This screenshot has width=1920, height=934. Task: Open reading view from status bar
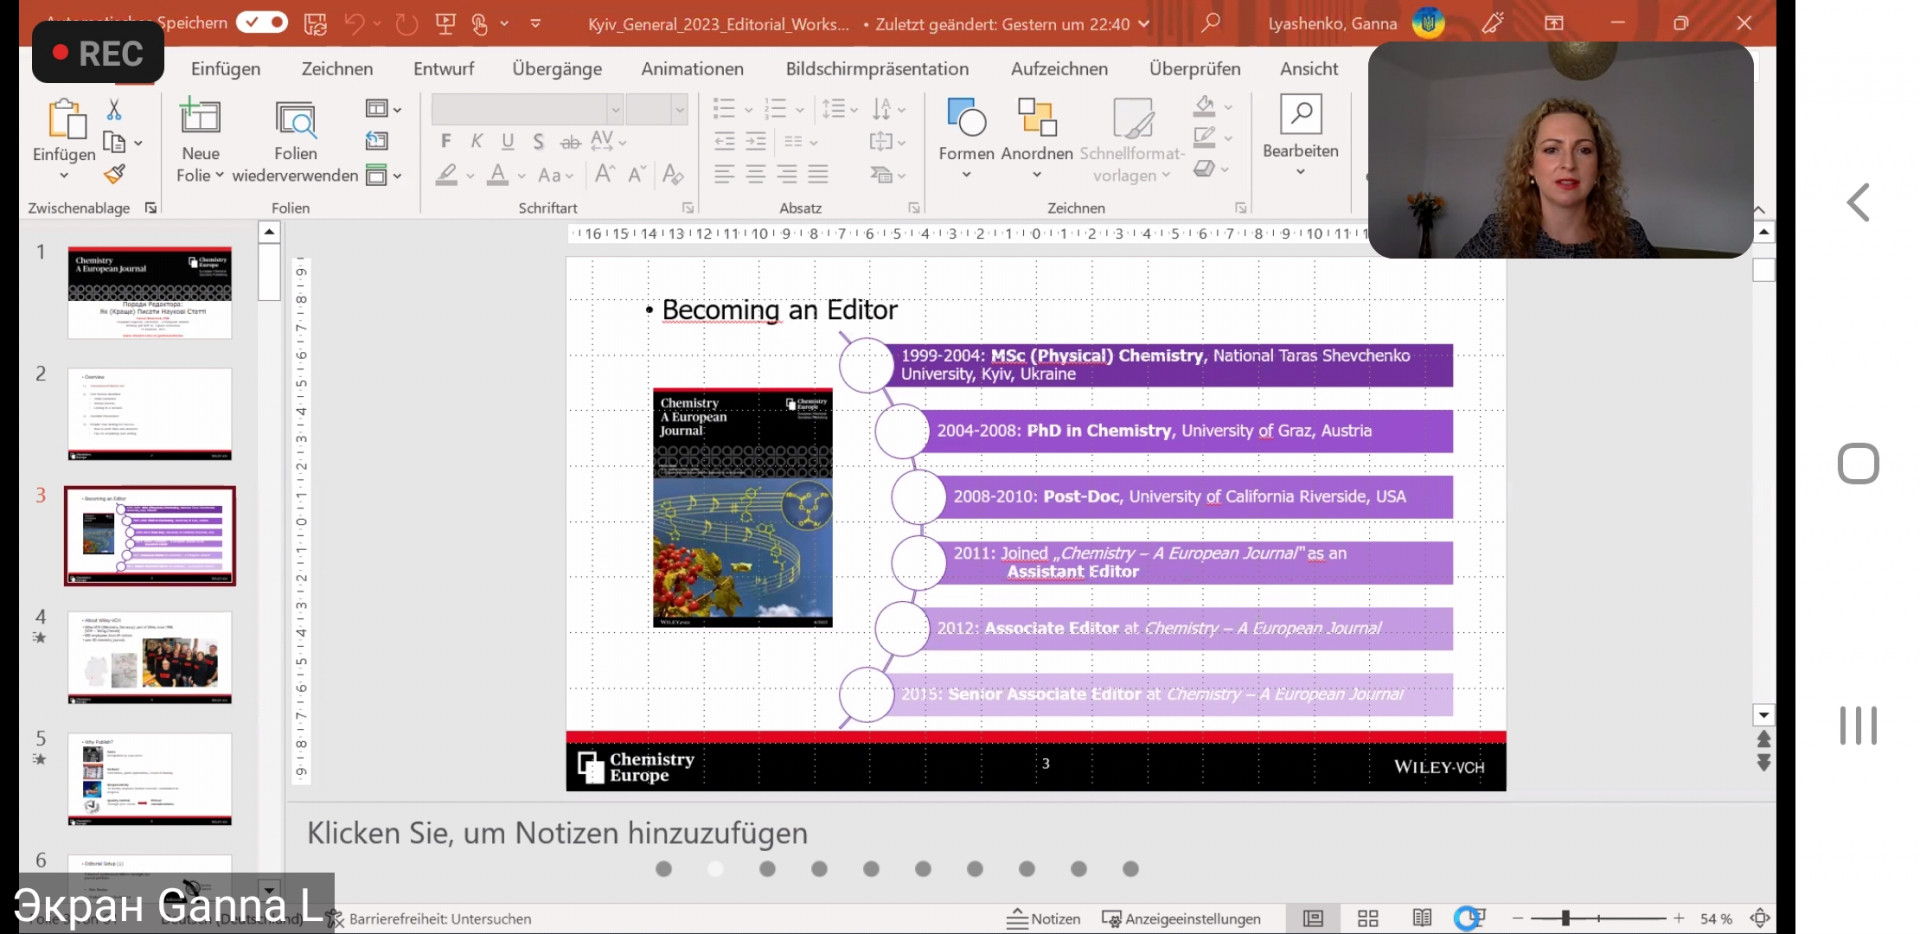tap(1421, 918)
